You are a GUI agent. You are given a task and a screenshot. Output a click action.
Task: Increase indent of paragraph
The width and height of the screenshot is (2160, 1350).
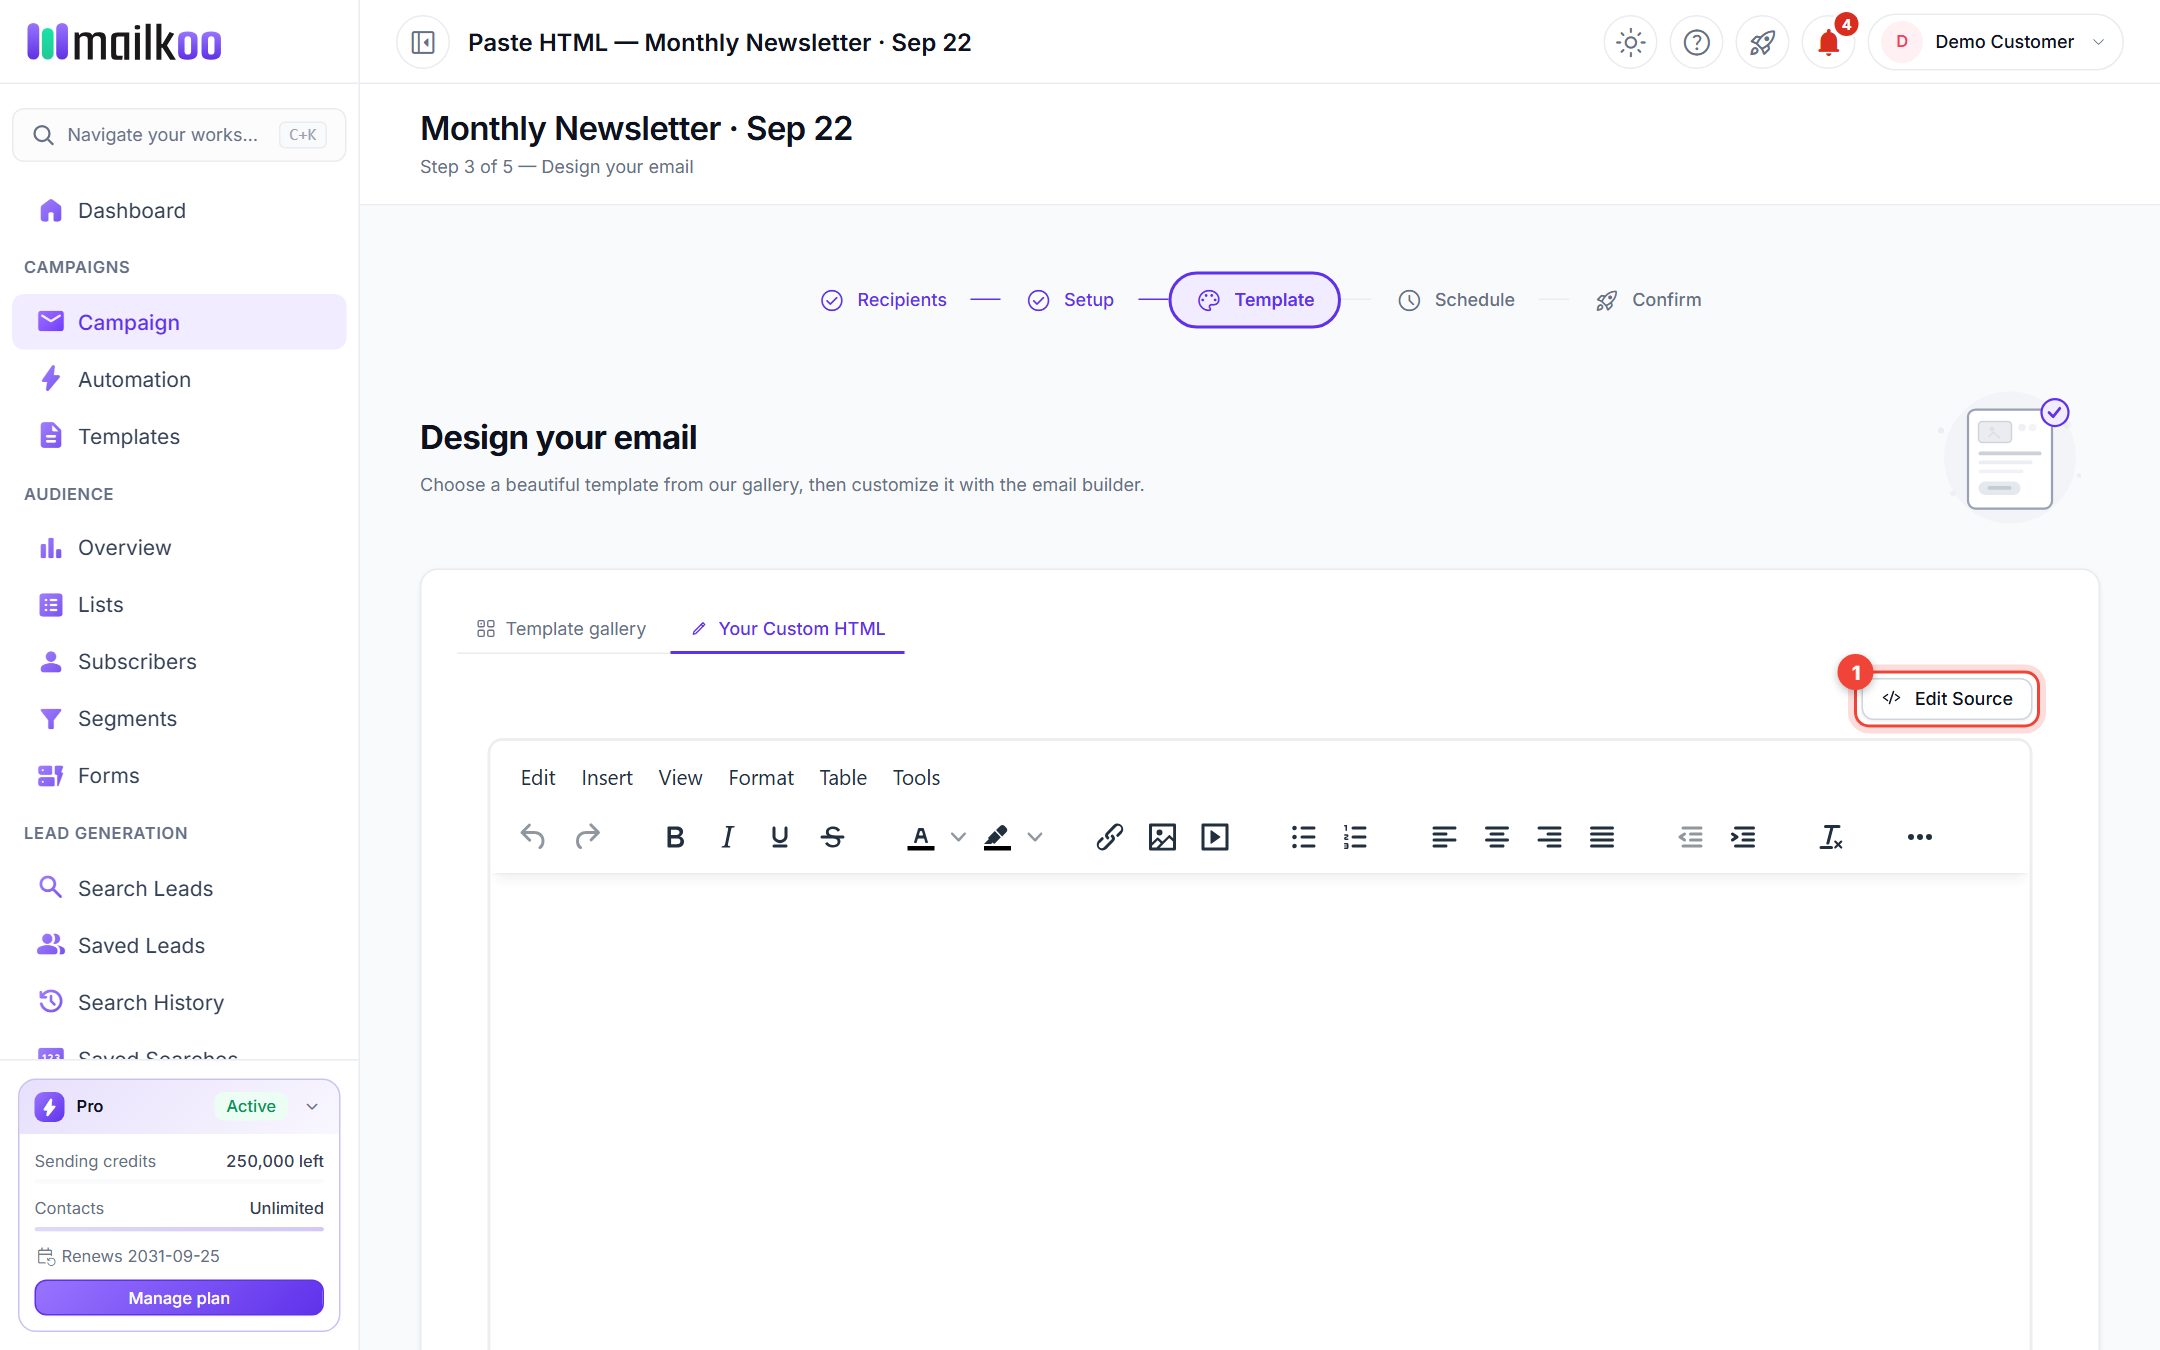click(1743, 837)
